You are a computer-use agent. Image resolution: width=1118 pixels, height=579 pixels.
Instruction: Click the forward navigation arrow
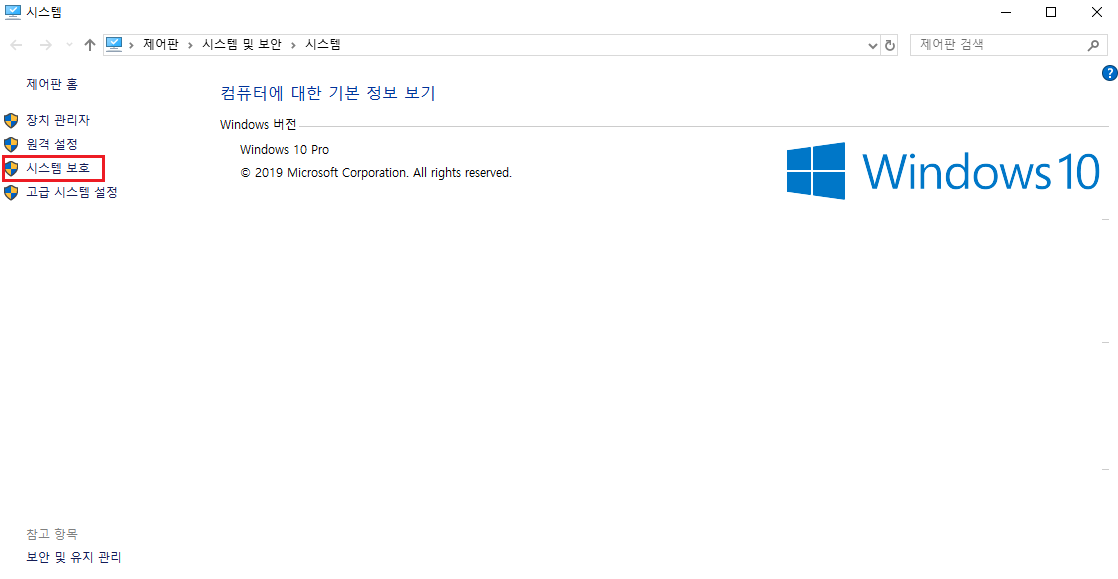coord(45,45)
